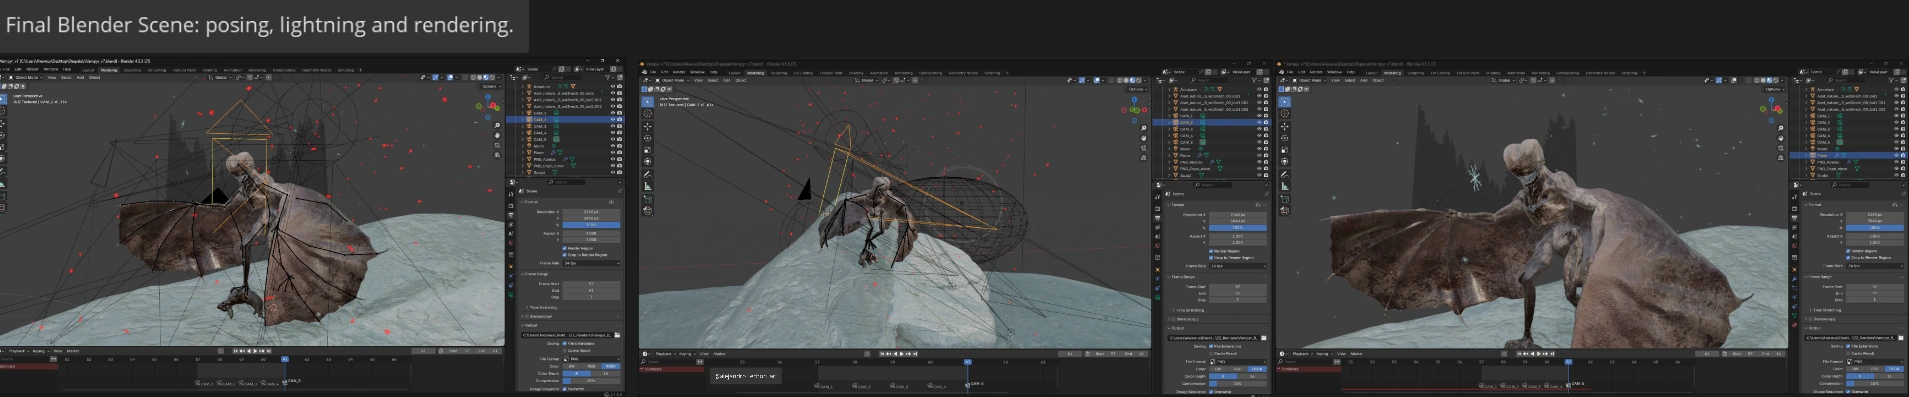Click Frame Start field in middle window
This screenshot has height=397, width=1909.
point(1238,286)
